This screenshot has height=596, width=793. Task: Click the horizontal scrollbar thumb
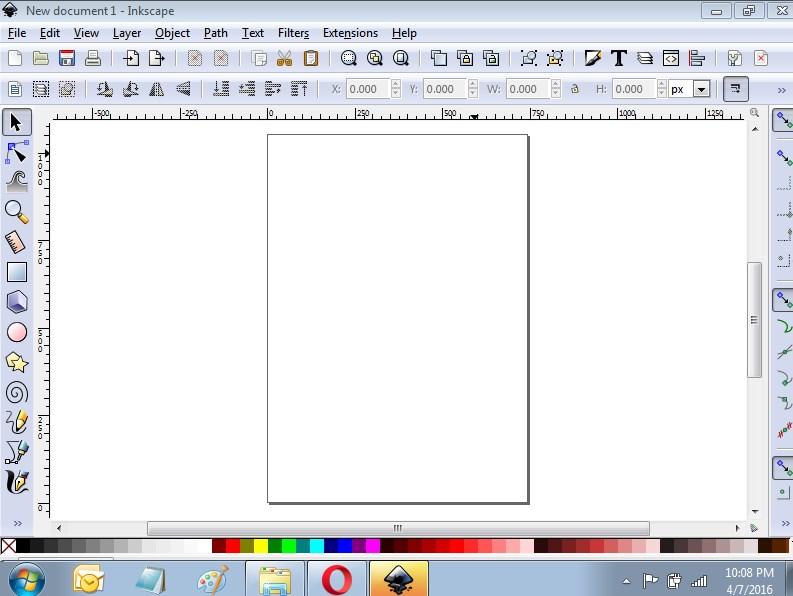(x=398, y=528)
